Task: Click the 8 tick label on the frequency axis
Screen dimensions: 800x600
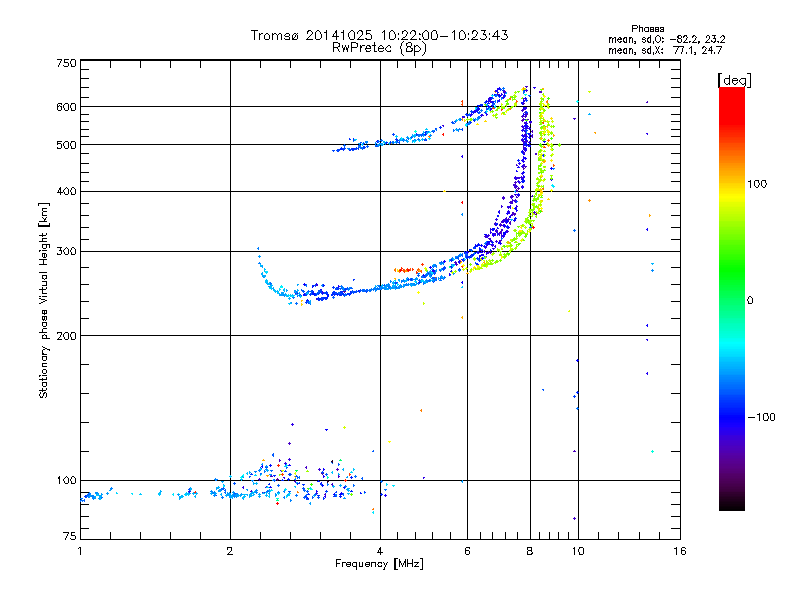Action: (530, 551)
